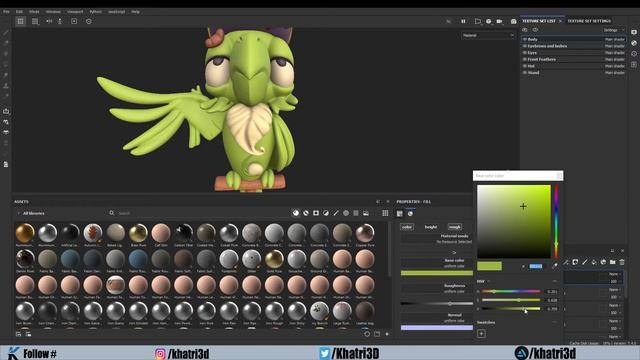Toggle visibility of Eyebrows and lashes set

525,46
